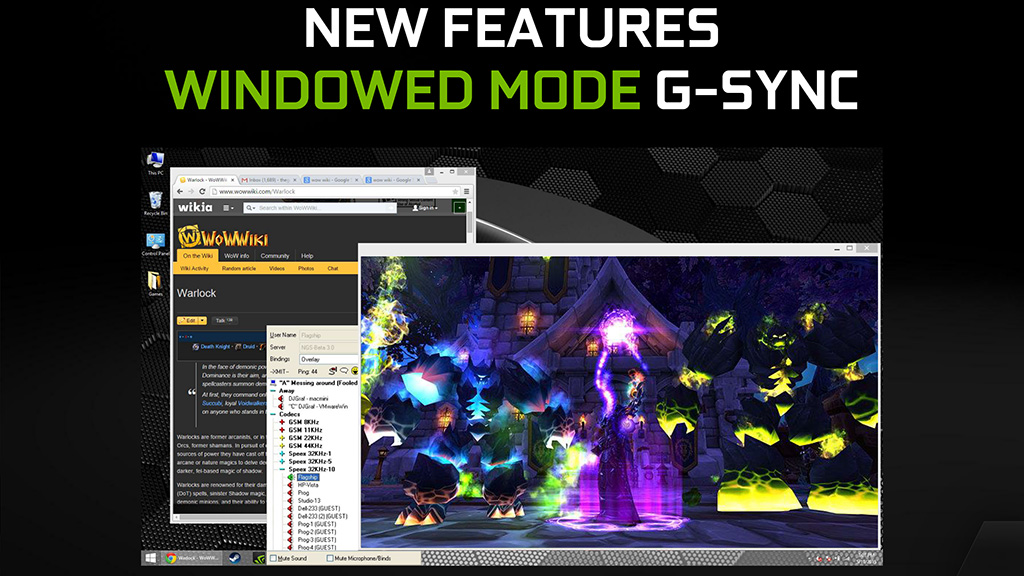The height and width of the screenshot is (576, 1024).
Task: Select the Speex 32KHz-1 channel
Action: pos(310,454)
